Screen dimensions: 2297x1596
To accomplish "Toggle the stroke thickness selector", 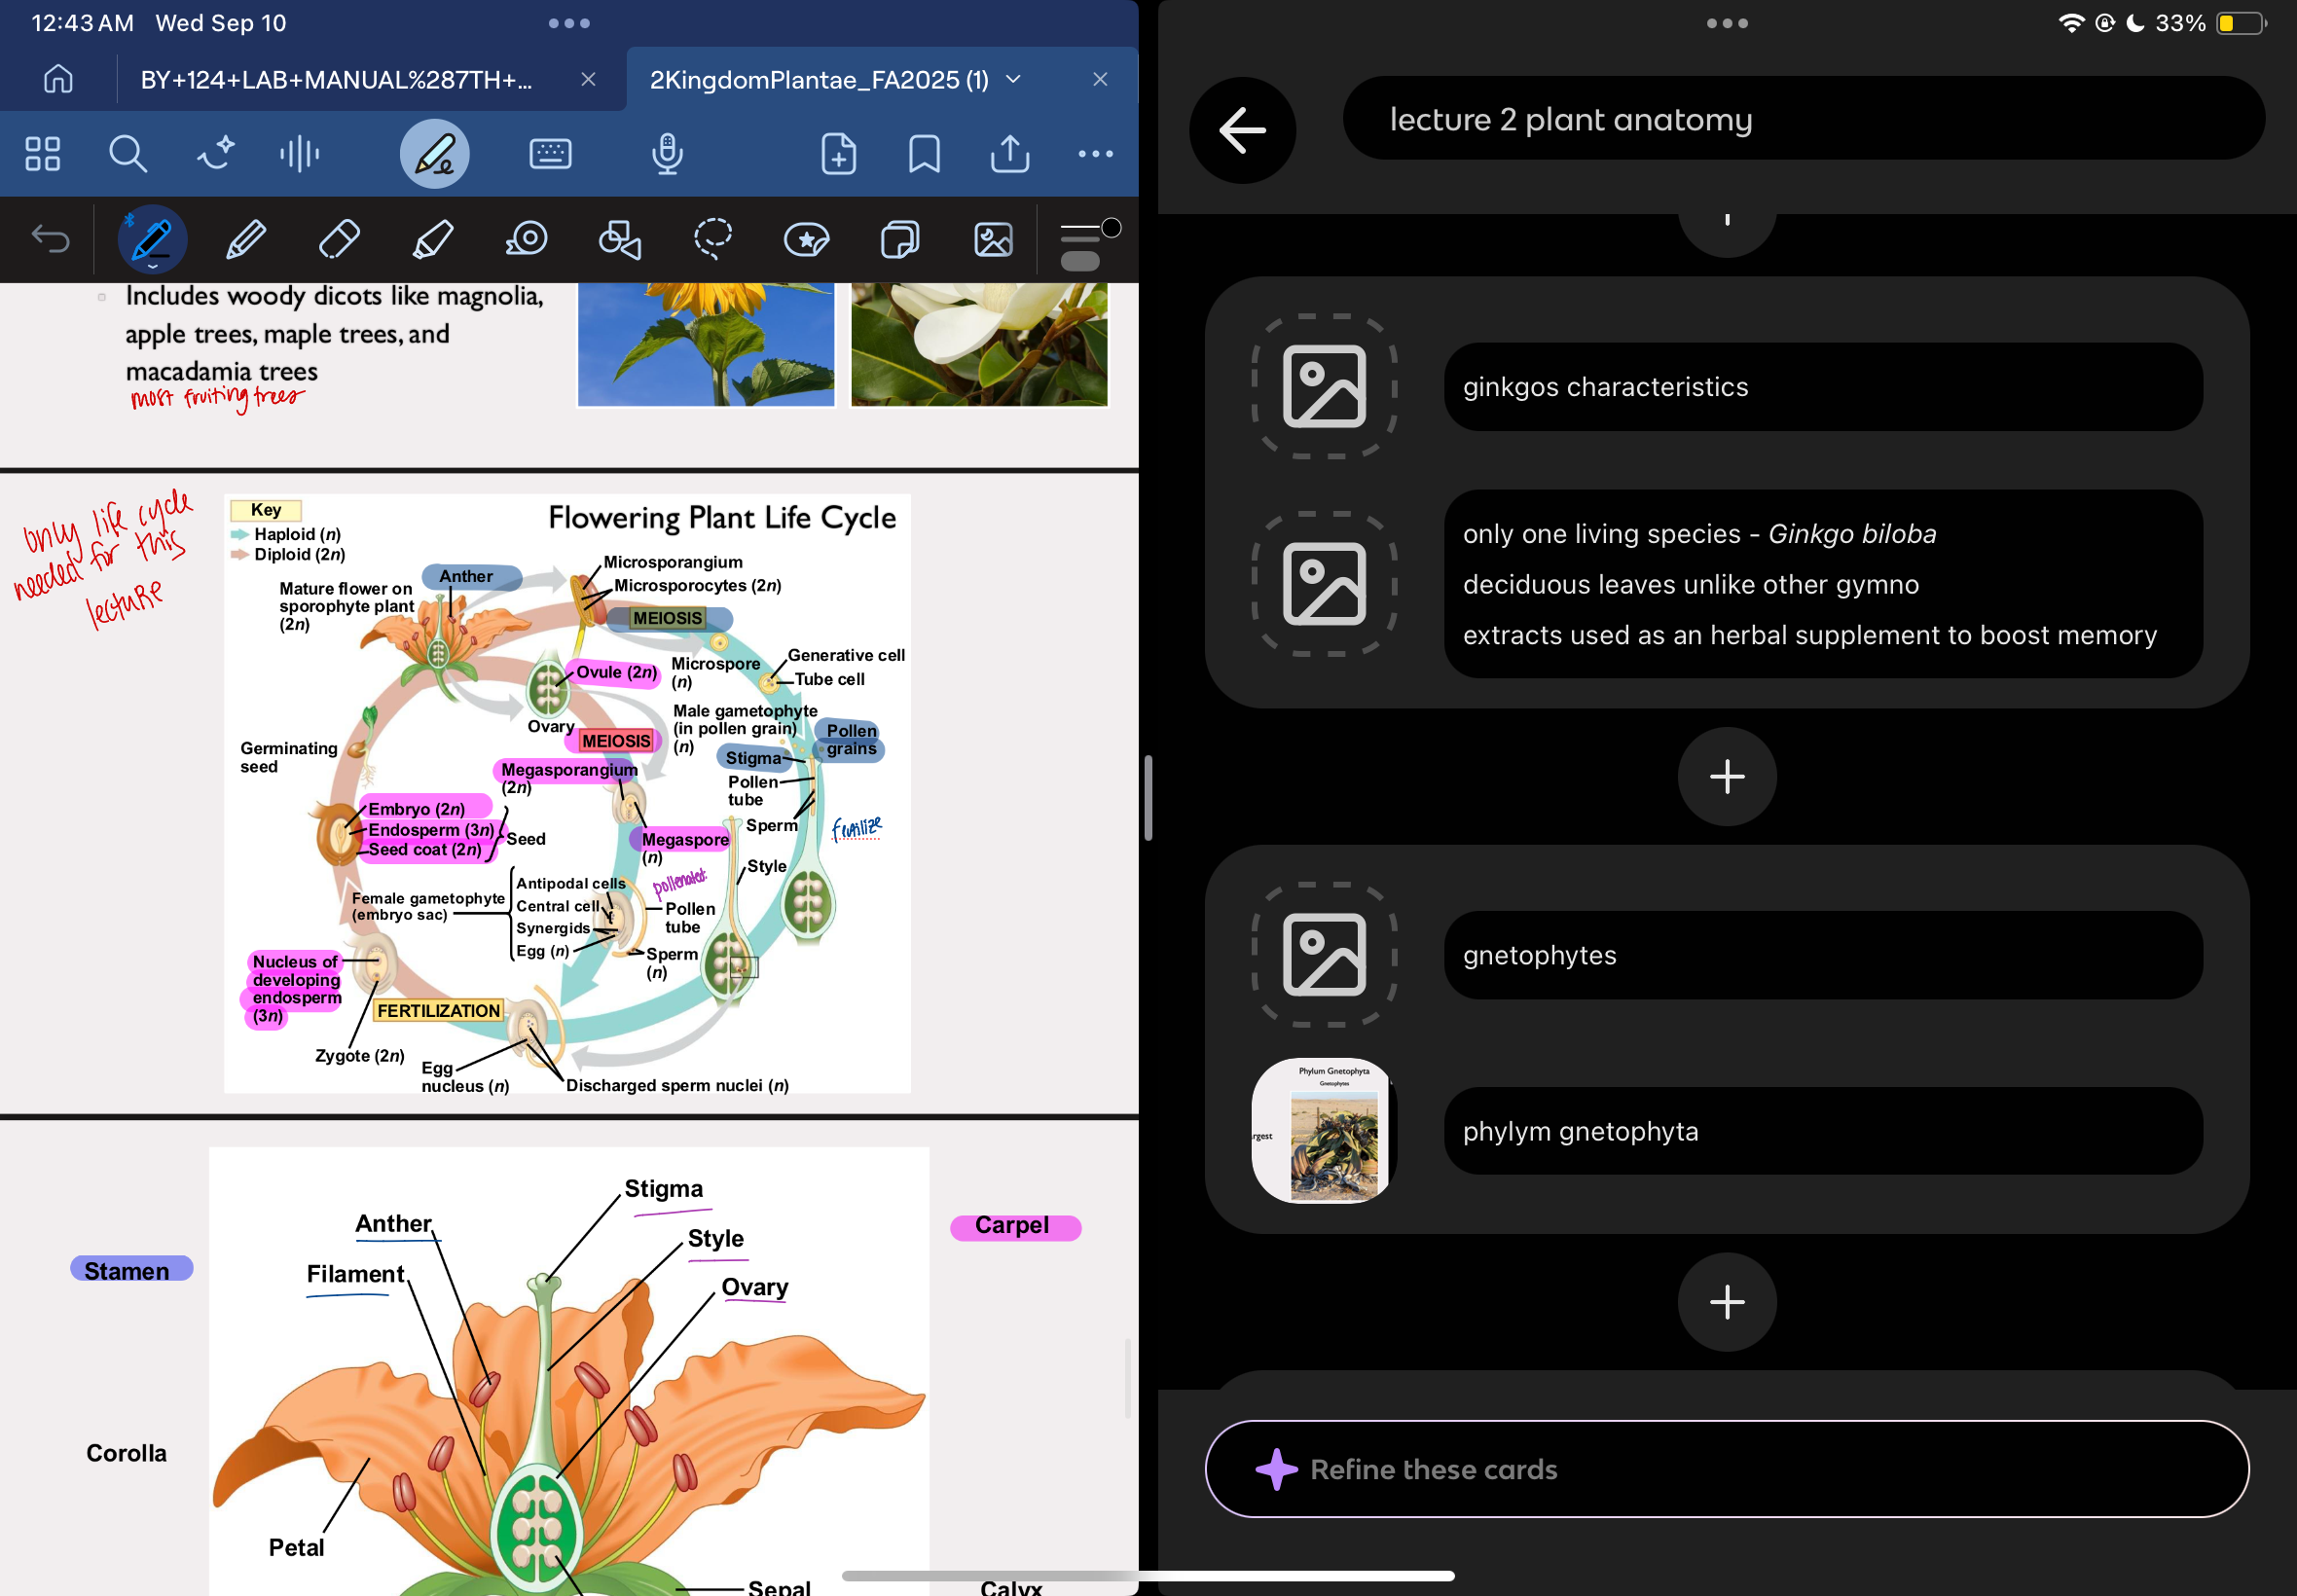I will pos(1086,245).
